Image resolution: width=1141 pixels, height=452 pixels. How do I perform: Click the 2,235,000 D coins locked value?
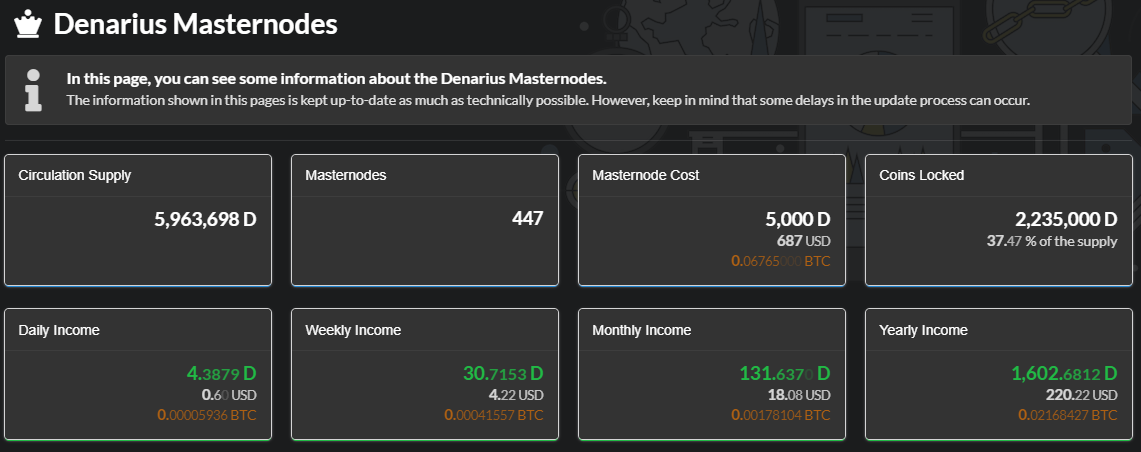coord(1066,219)
